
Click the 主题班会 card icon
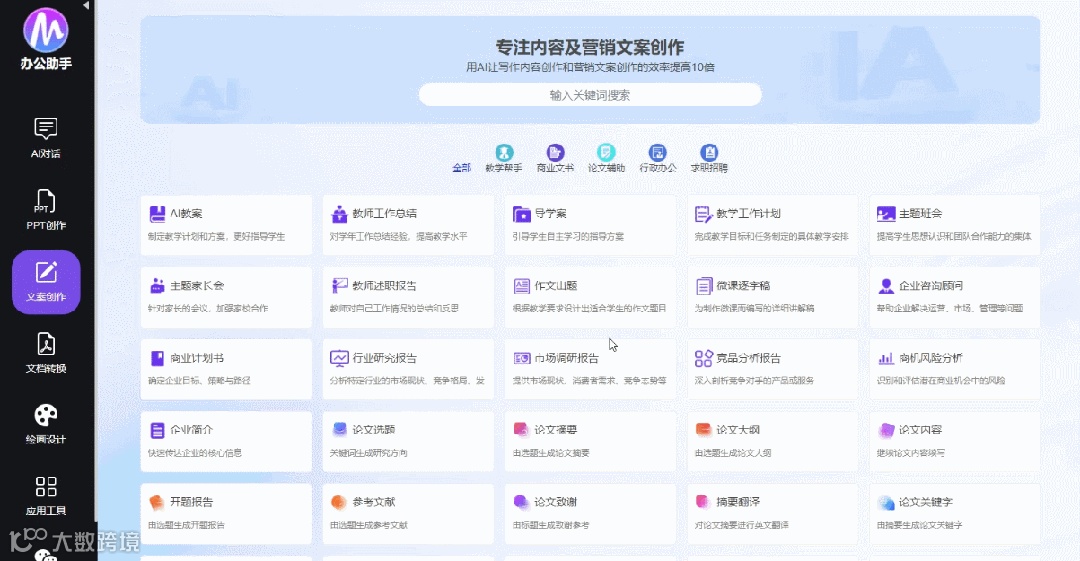(x=886, y=214)
